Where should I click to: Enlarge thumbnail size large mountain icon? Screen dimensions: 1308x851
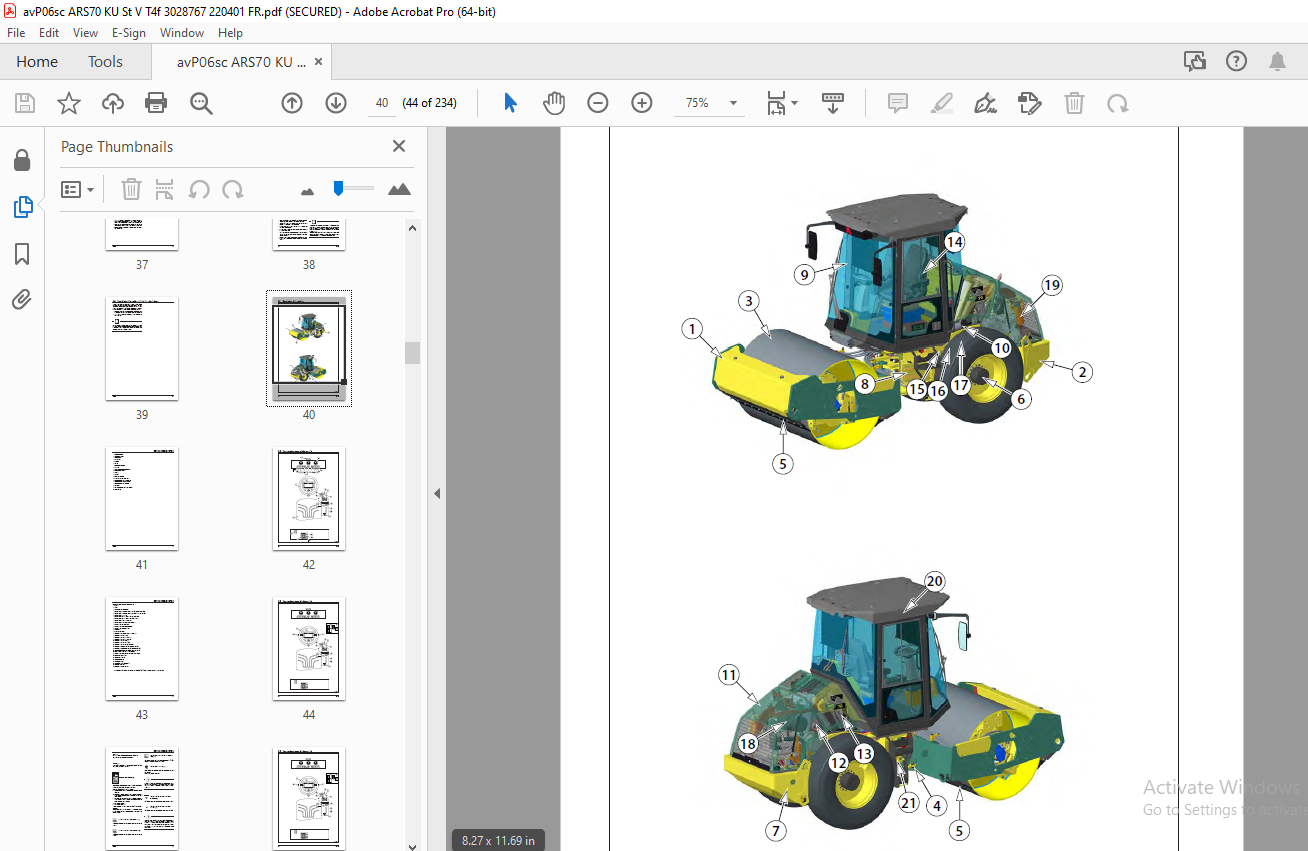[x=399, y=189]
